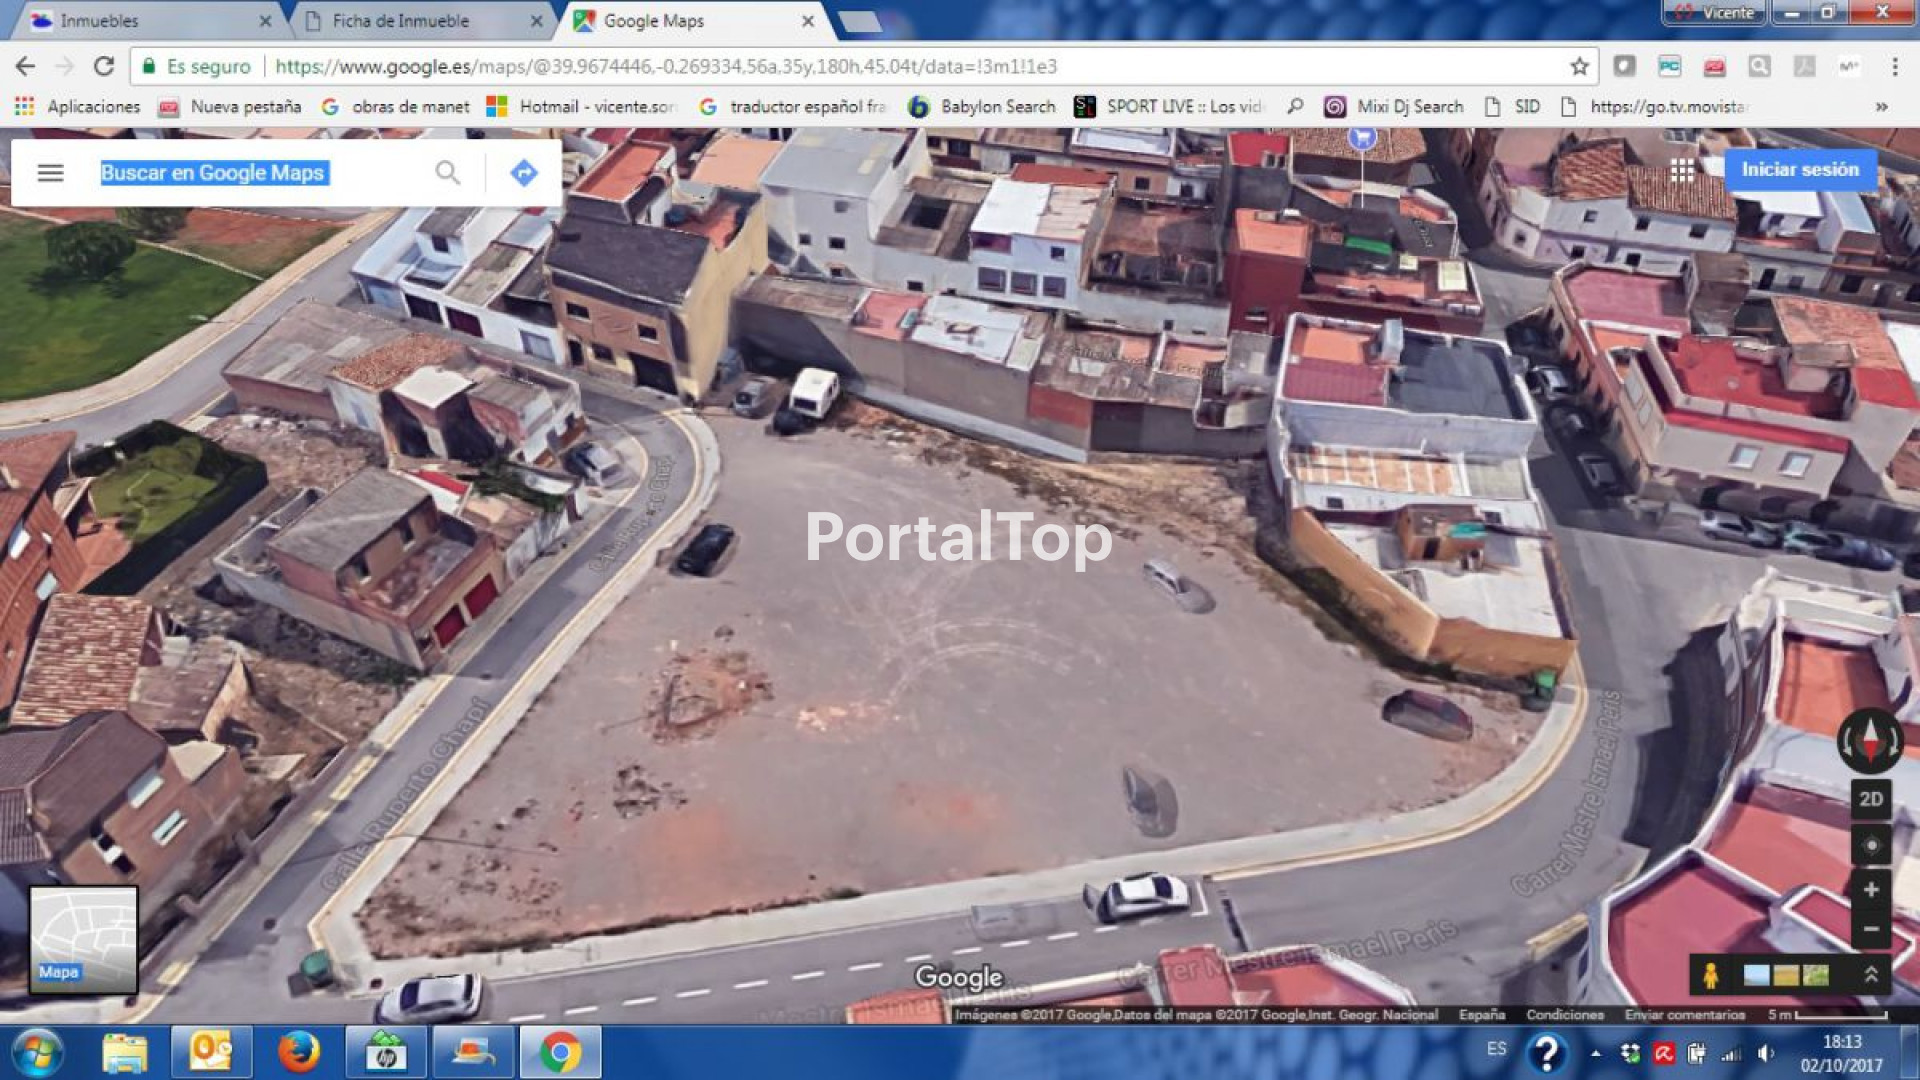1920x1080 pixels.
Task: Reset orientation using the compass
Action: (1870, 740)
